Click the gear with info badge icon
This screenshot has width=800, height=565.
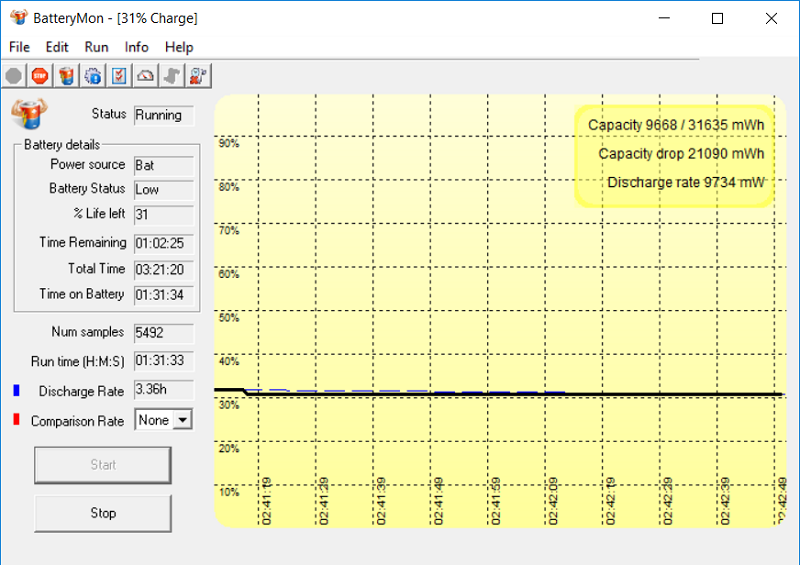click(x=93, y=75)
